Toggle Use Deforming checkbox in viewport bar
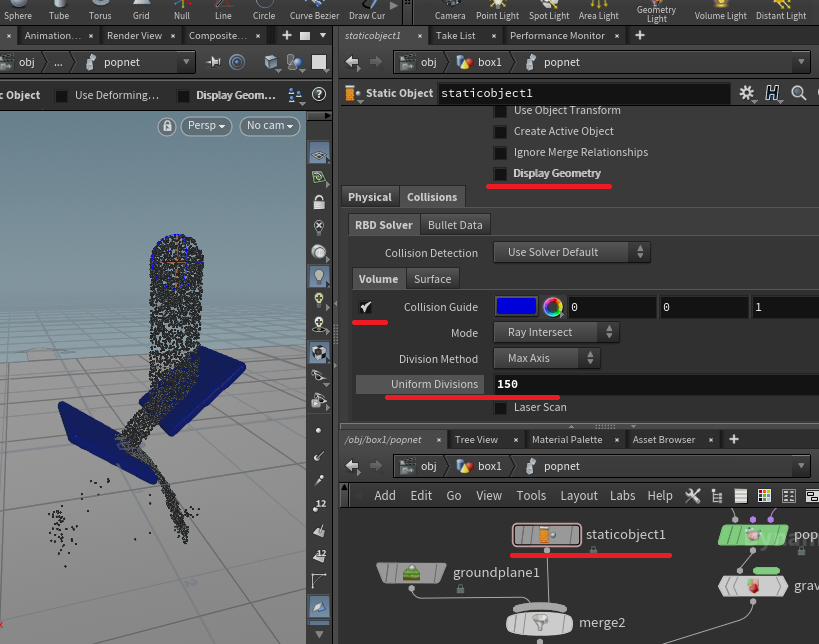This screenshot has width=819, height=644. 61,96
